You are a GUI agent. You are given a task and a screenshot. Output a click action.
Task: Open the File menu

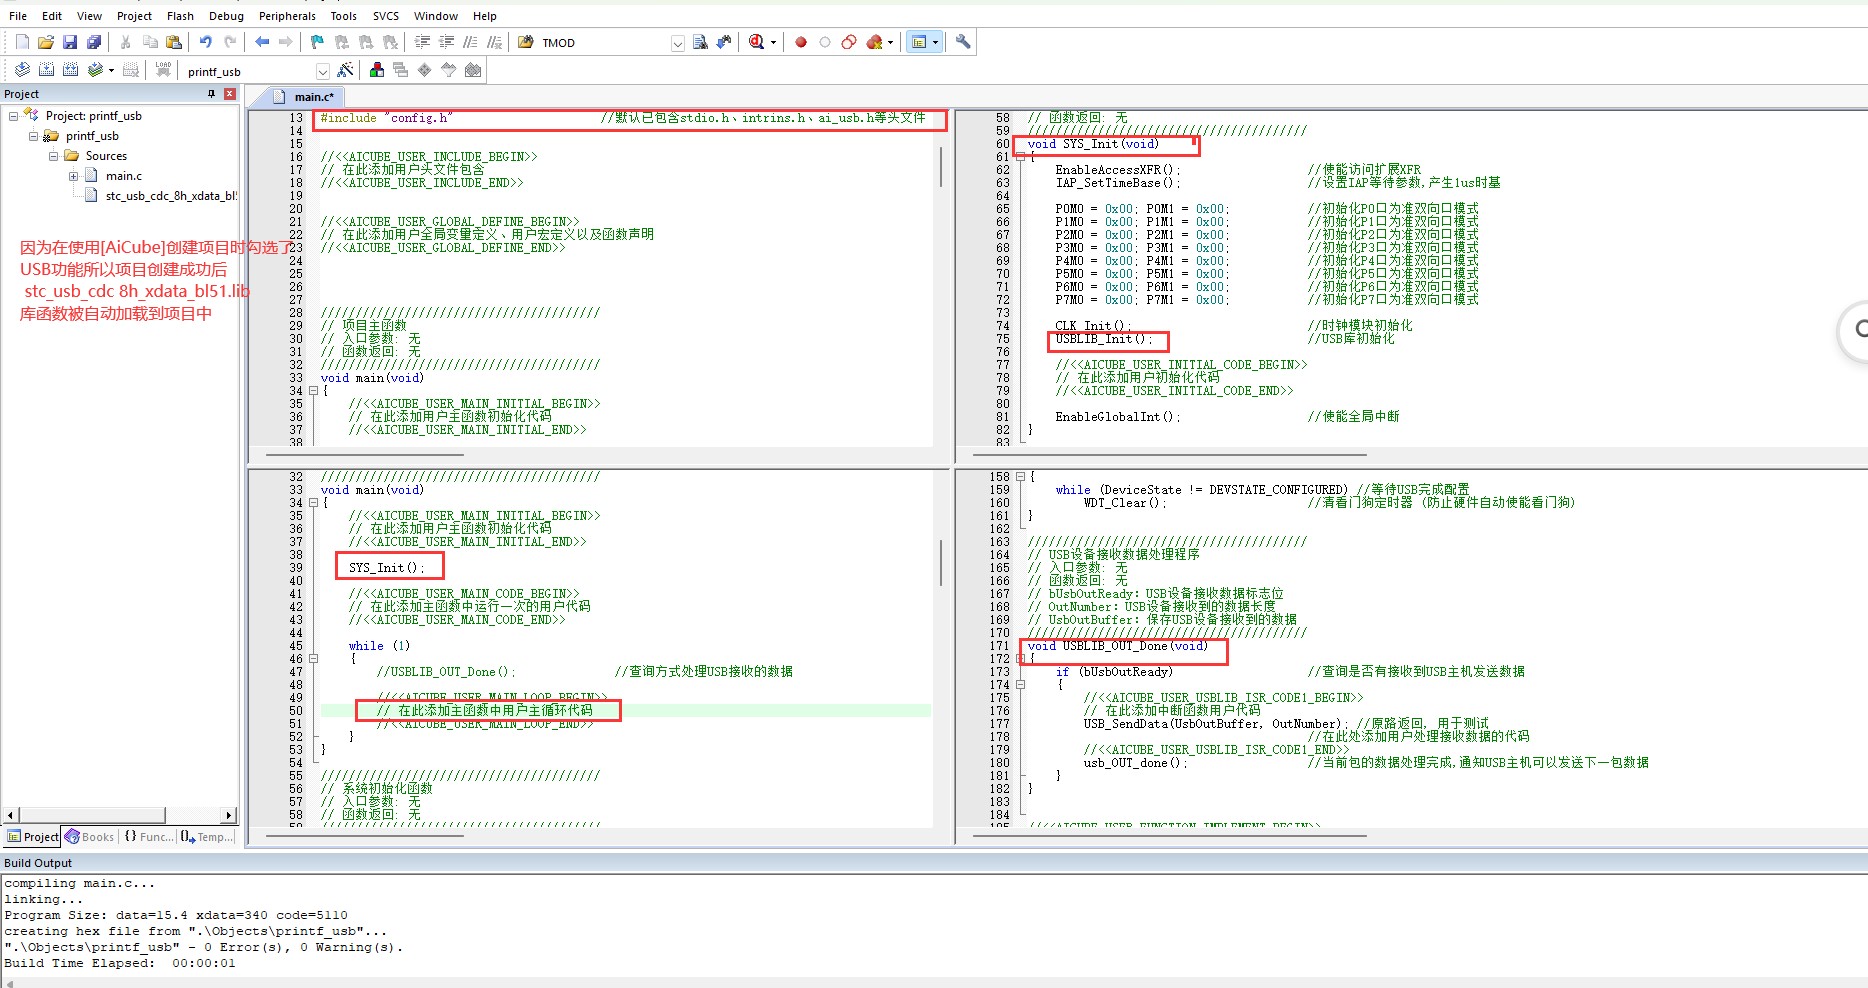18,16
